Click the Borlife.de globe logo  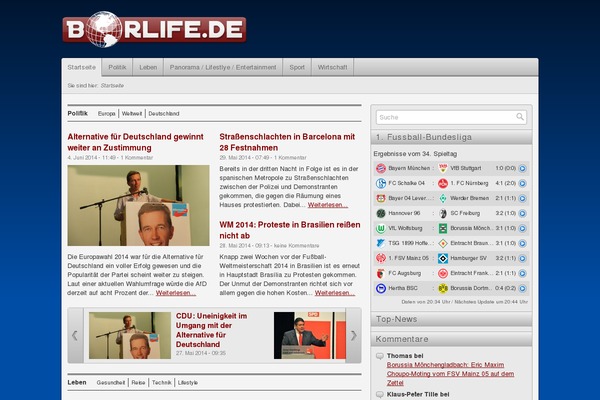[x=154, y=29]
